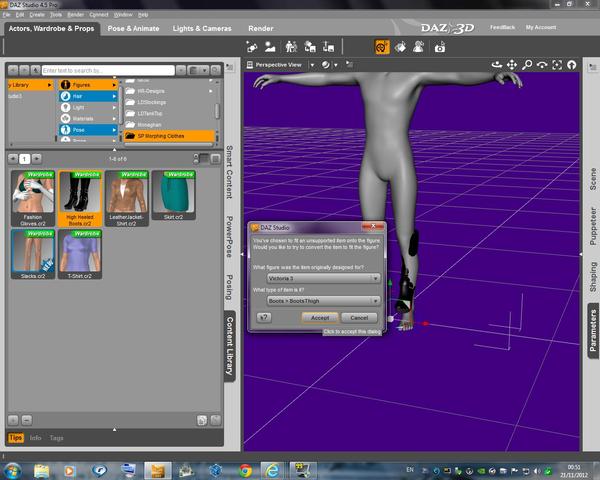Open the view mode dropdown next to the search field
The width and height of the screenshot is (600, 480).
199,70
